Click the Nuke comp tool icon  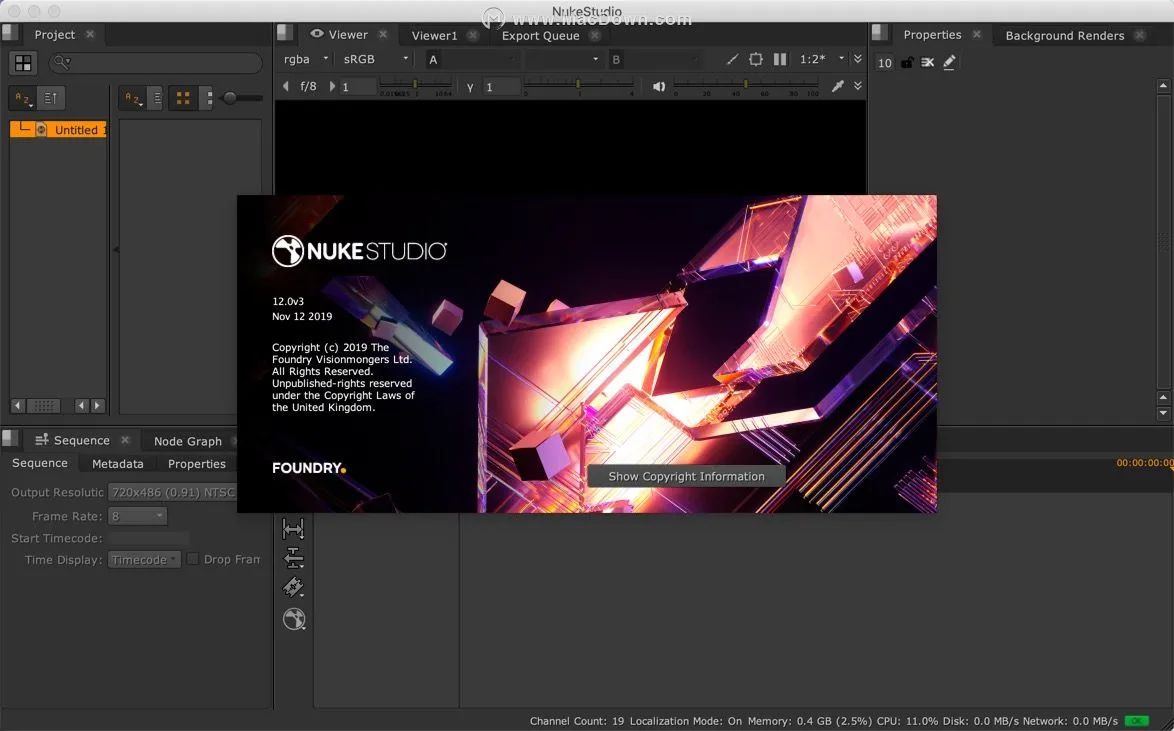click(294, 619)
